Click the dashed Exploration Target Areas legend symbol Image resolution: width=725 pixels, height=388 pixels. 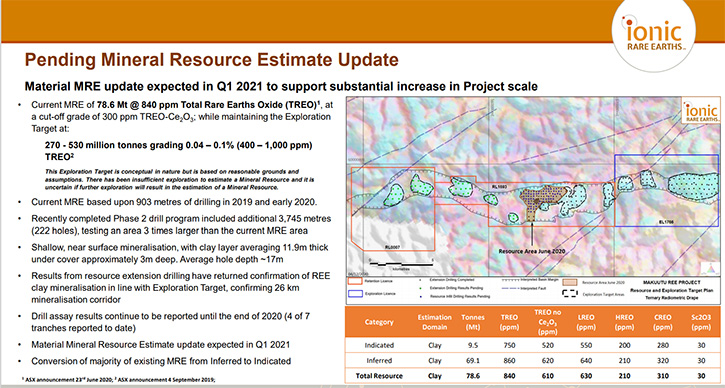pos(570,293)
